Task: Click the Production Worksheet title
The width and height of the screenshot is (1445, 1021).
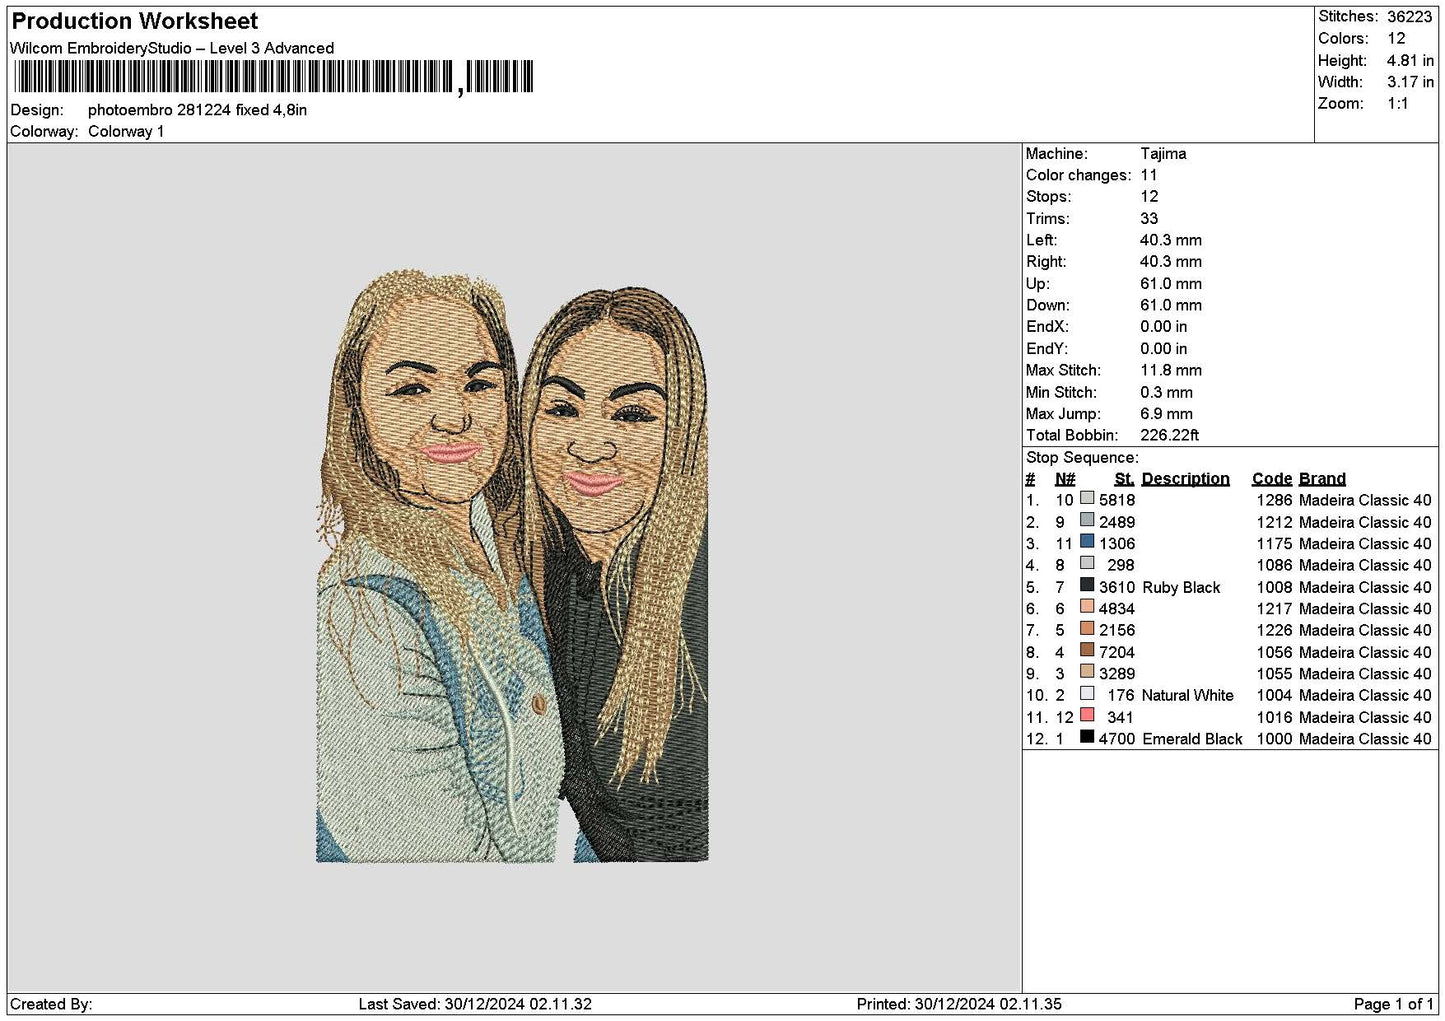Action: tap(135, 21)
